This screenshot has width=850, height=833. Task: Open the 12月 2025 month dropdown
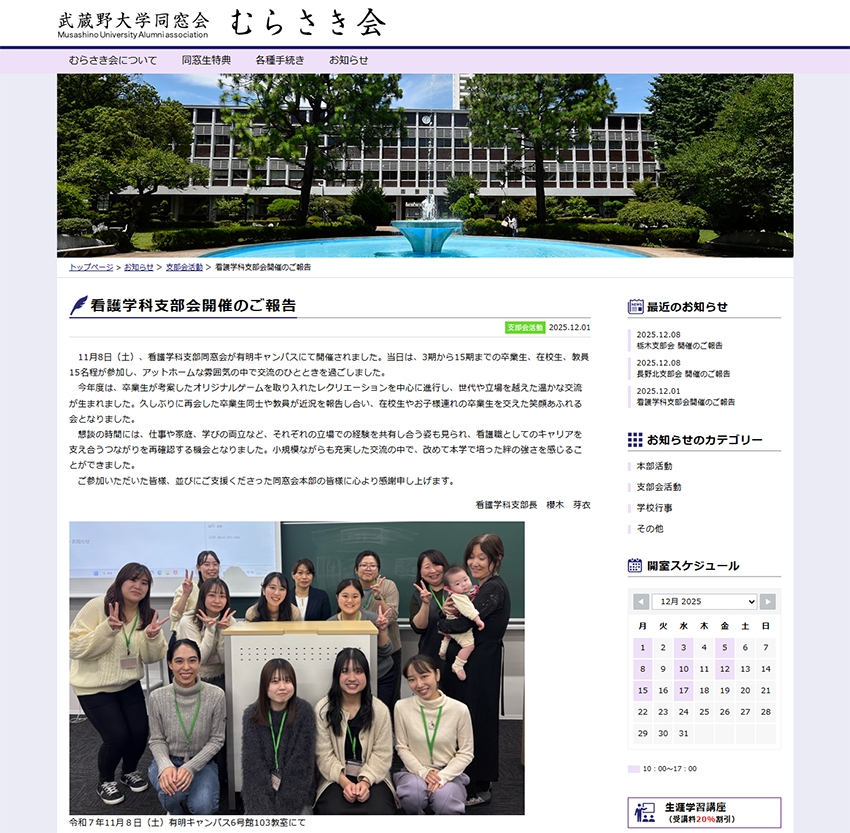tap(704, 602)
